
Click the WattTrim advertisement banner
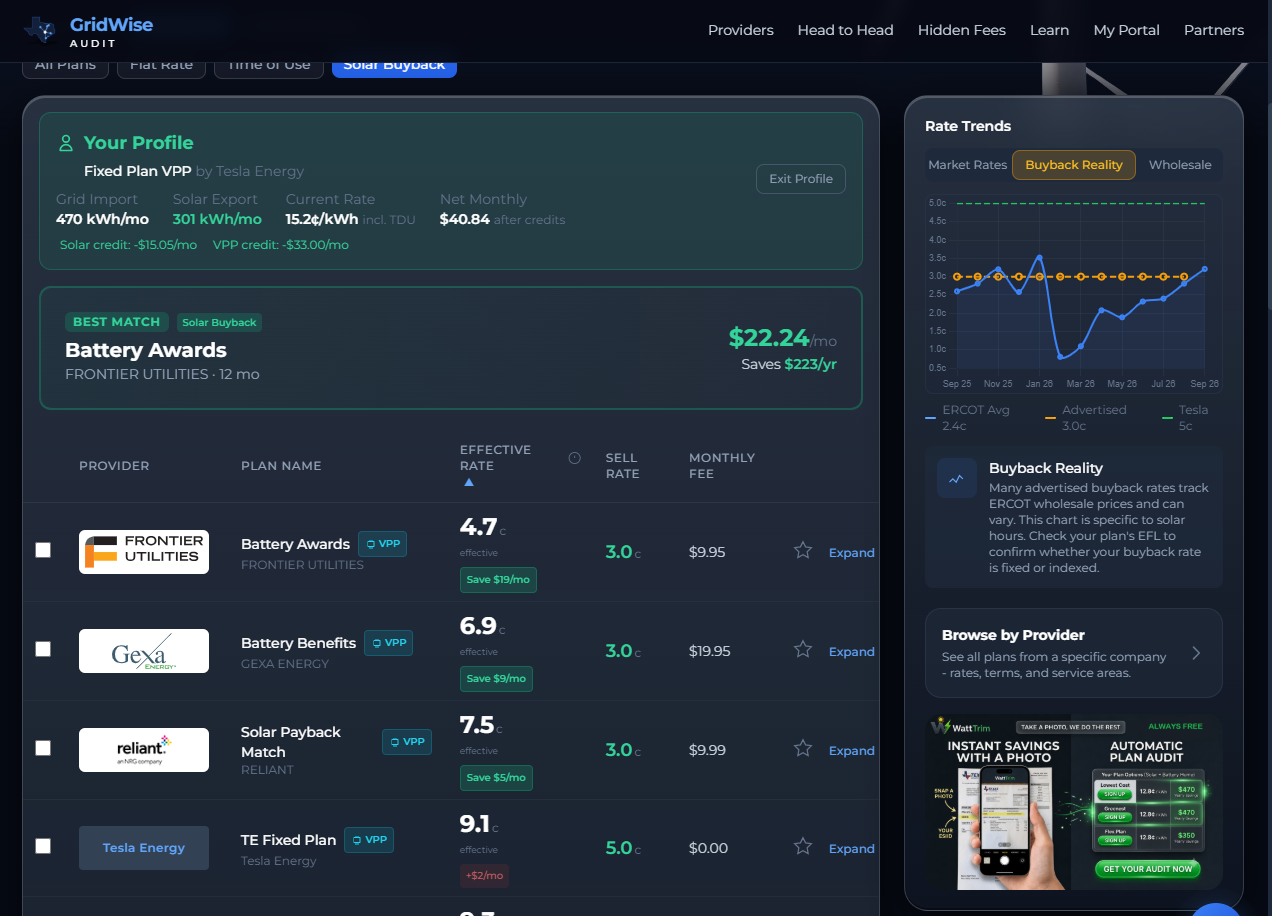click(x=1074, y=804)
